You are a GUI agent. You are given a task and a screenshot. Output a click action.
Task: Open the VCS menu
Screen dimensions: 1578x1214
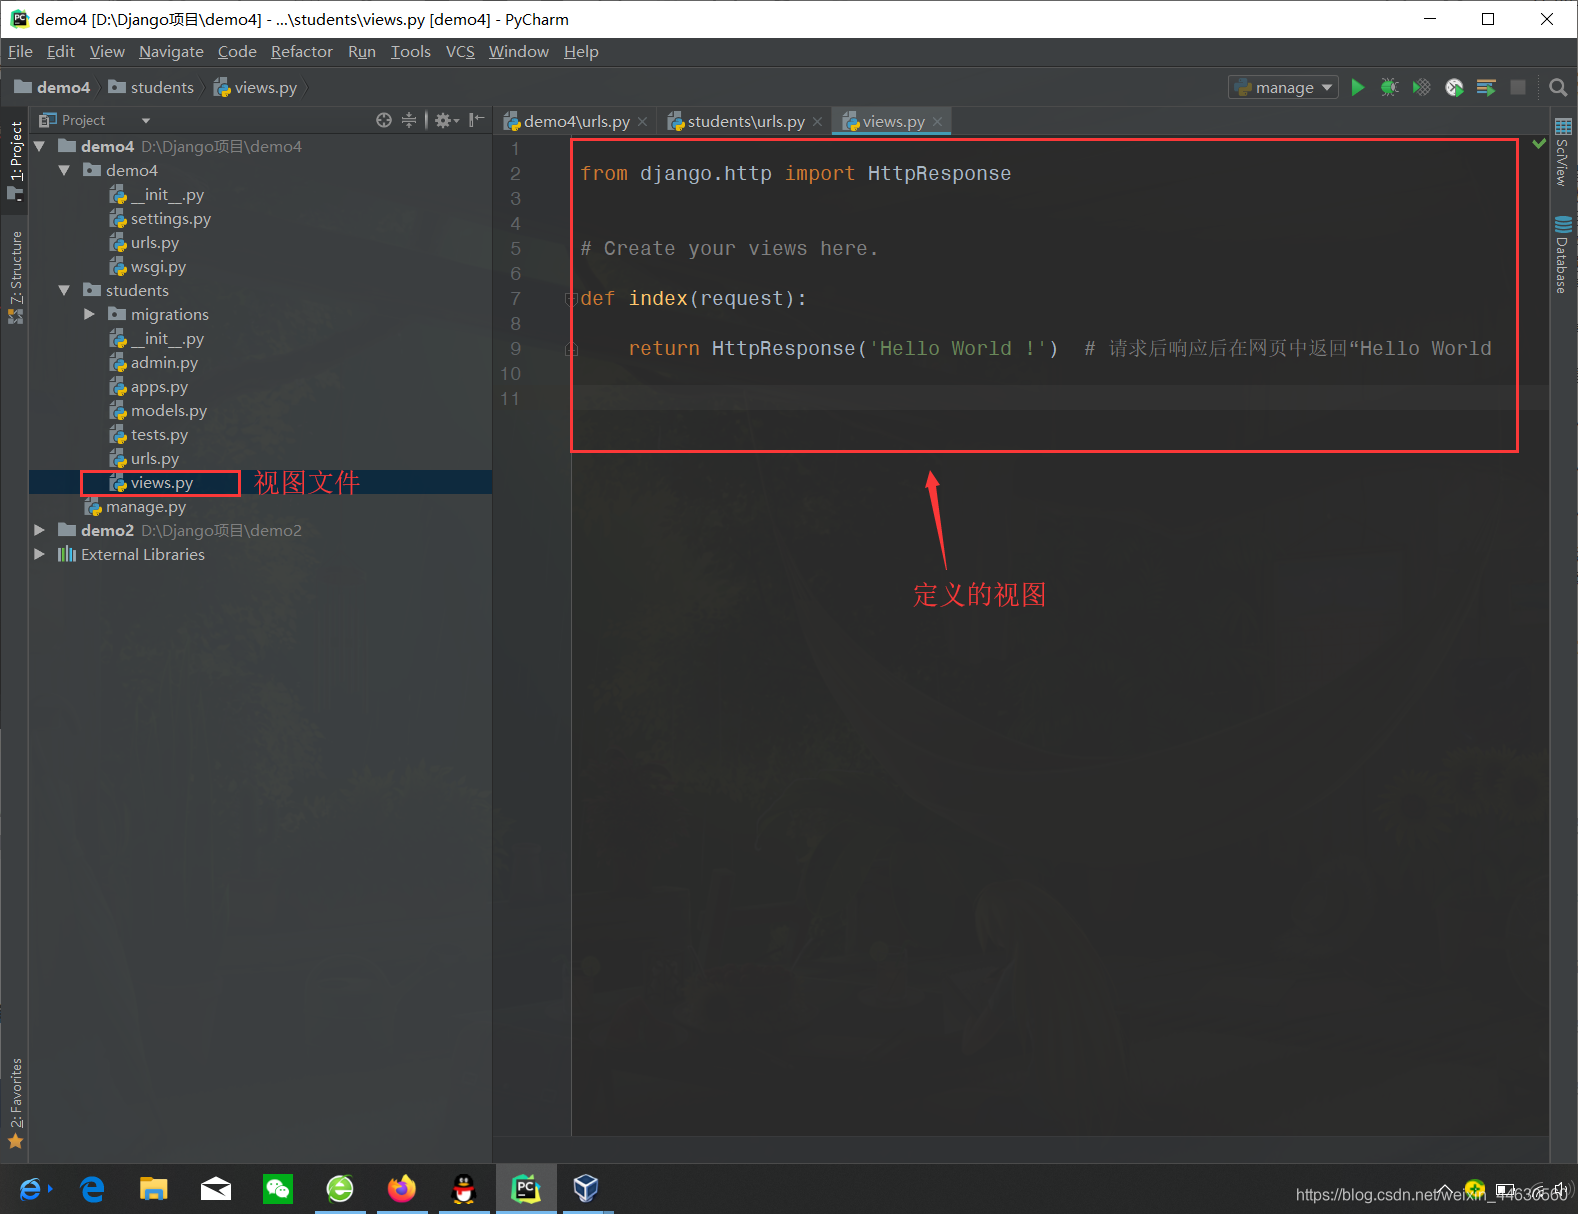[460, 51]
